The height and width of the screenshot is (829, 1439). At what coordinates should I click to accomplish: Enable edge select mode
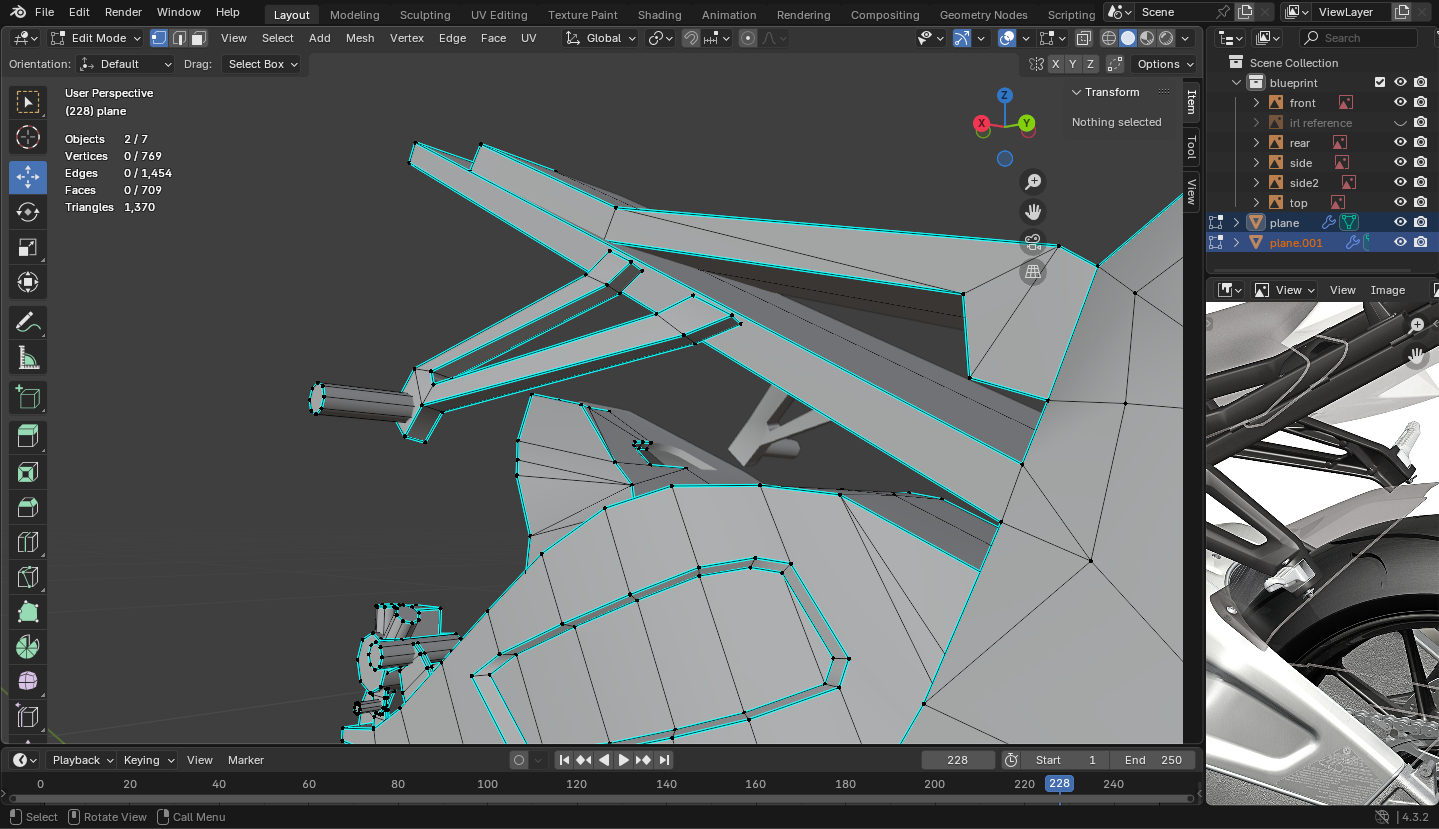(x=179, y=38)
